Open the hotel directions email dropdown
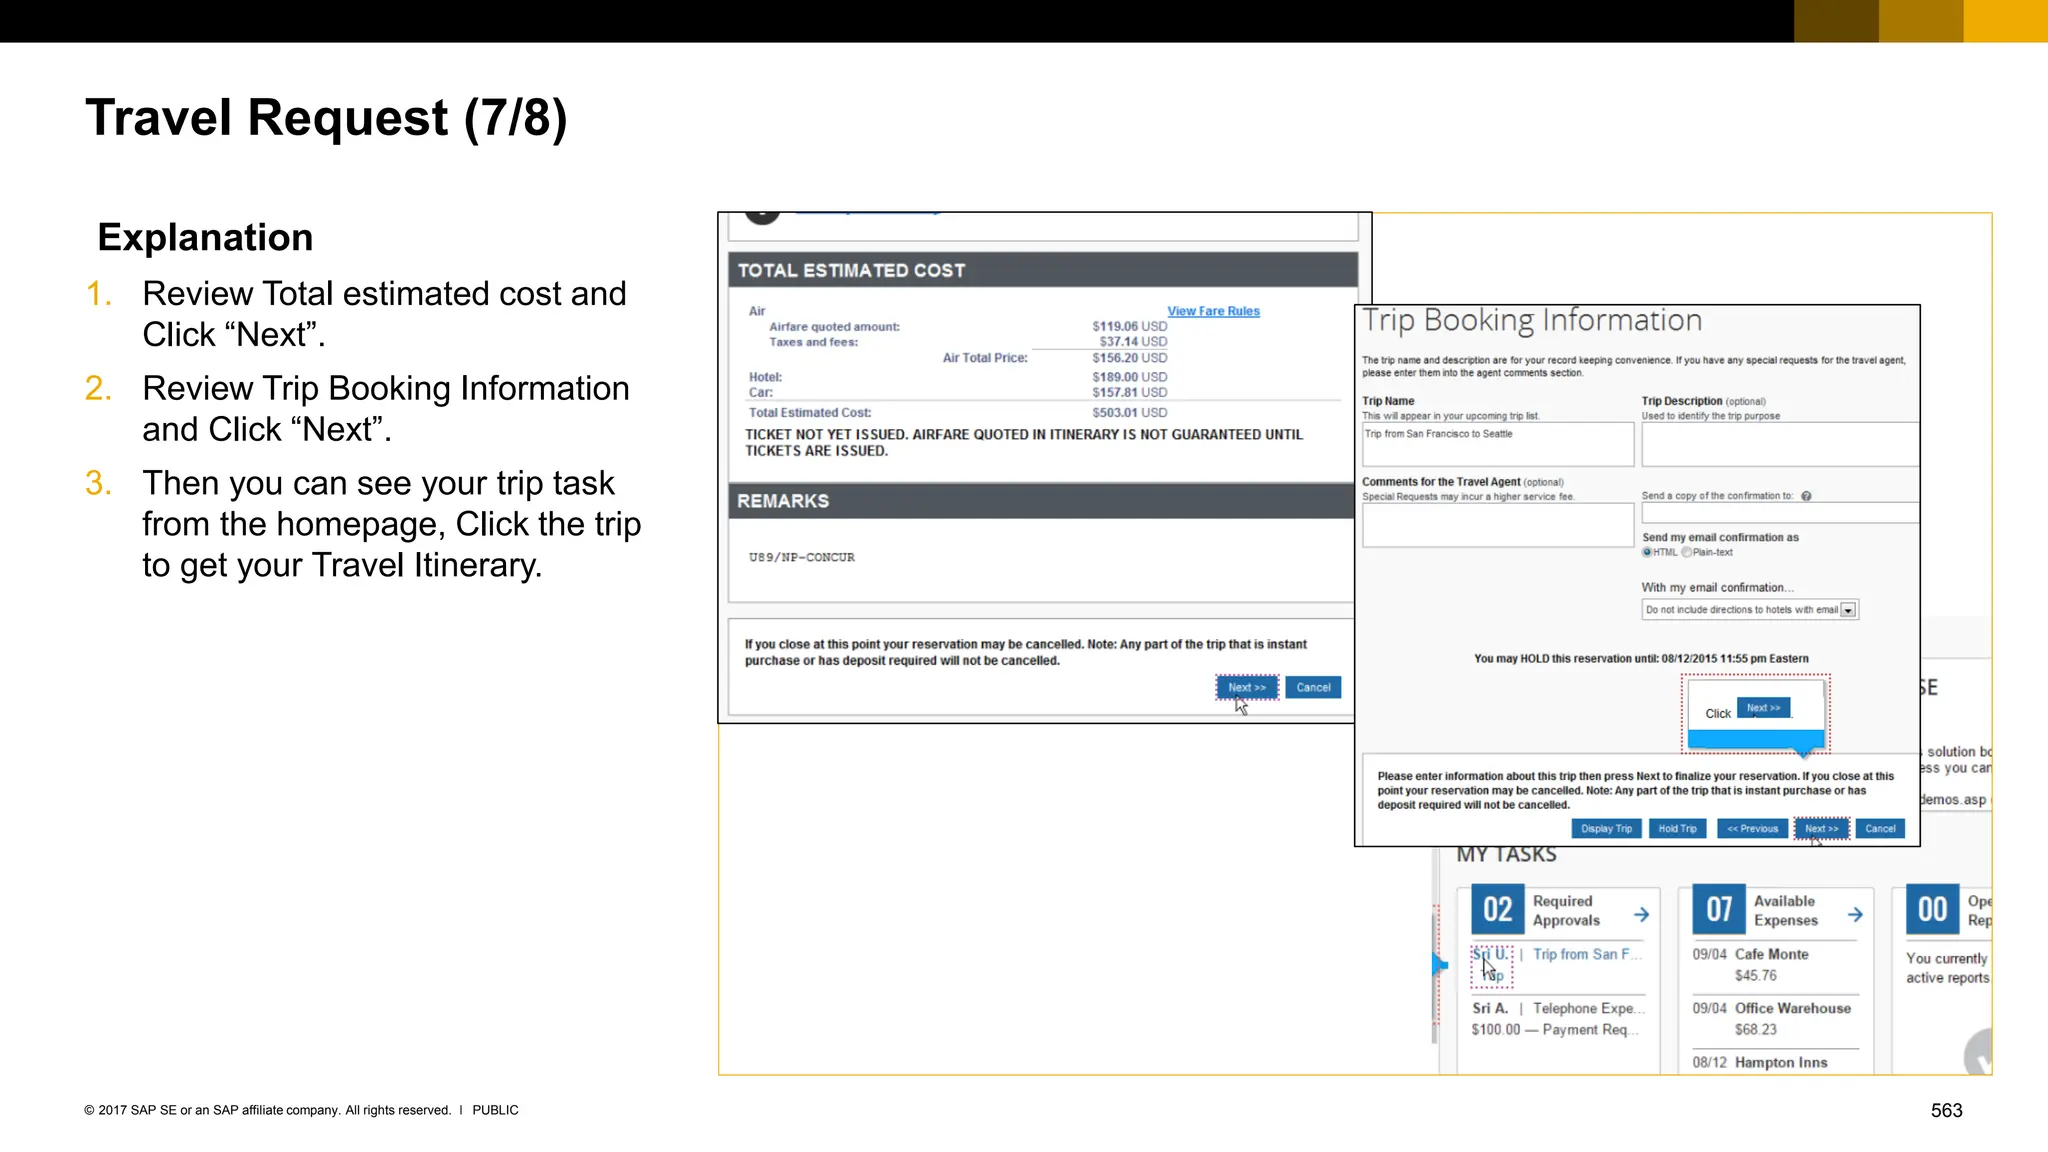2048x1152 pixels. (1750, 610)
